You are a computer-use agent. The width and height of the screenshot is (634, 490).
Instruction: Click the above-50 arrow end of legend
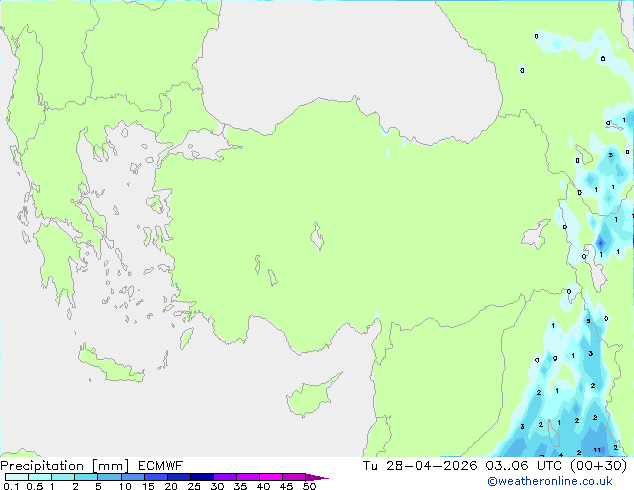coord(317,477)
